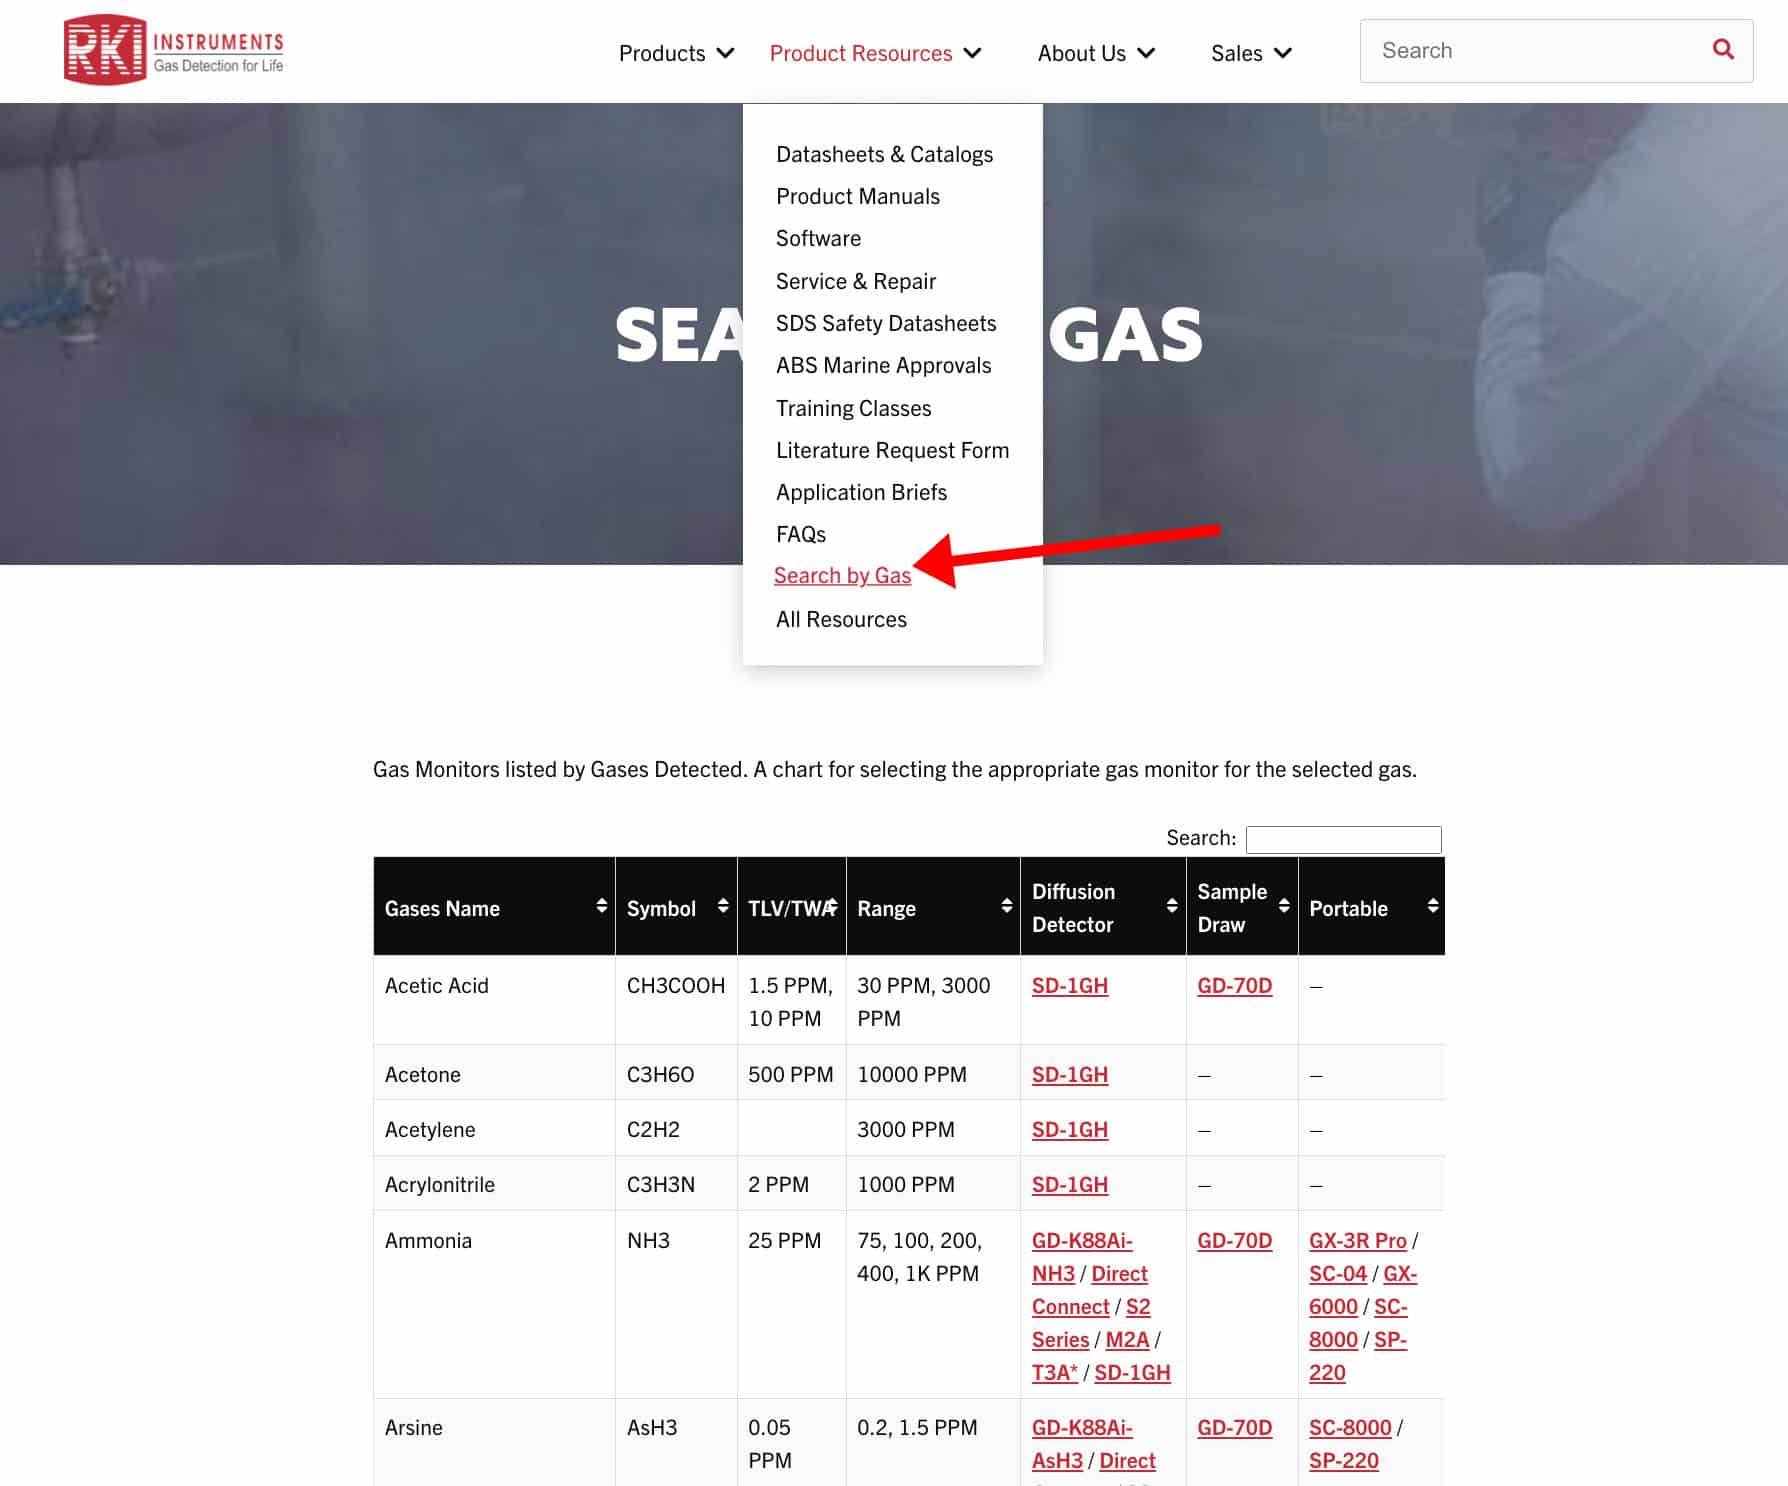Viewport: 1788px width, 1486px height.
Task: Open the Search by Gas link
Action: click(x=842, y=576)
